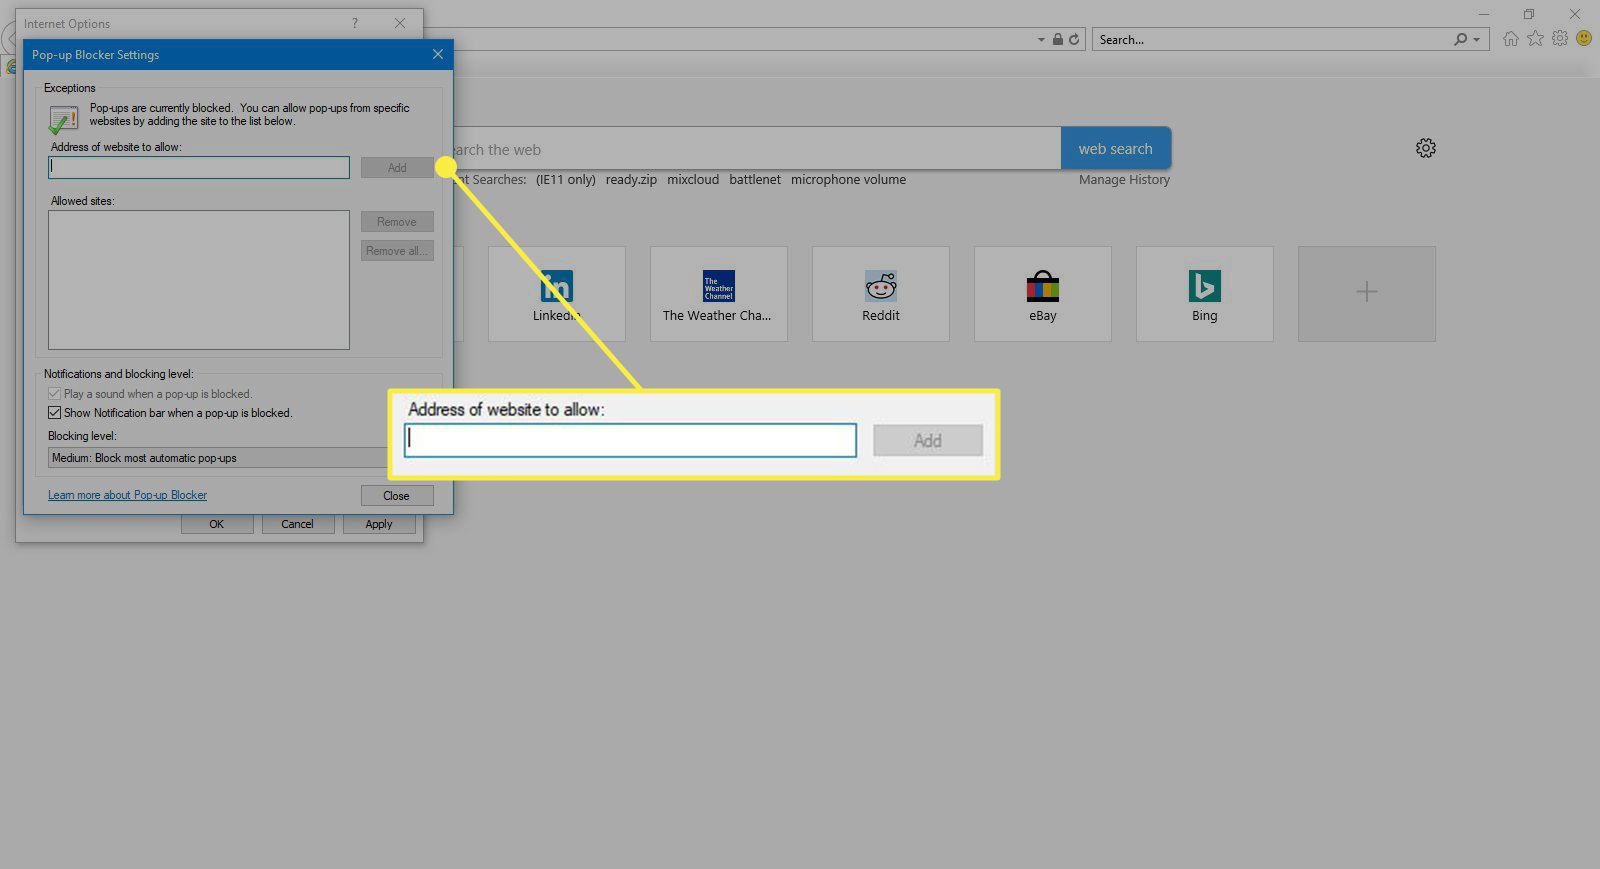Click the smiley feedback icon

(1584, 38)
